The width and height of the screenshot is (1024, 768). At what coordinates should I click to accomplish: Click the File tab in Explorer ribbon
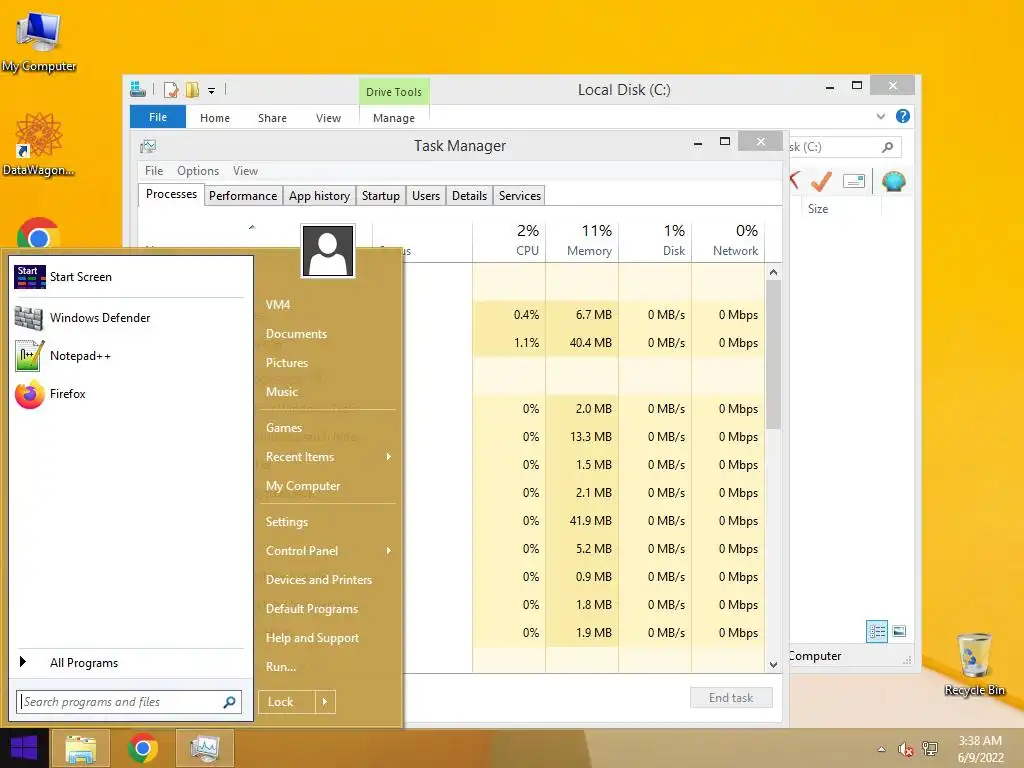pyautogui.click(x=158, y=117)
